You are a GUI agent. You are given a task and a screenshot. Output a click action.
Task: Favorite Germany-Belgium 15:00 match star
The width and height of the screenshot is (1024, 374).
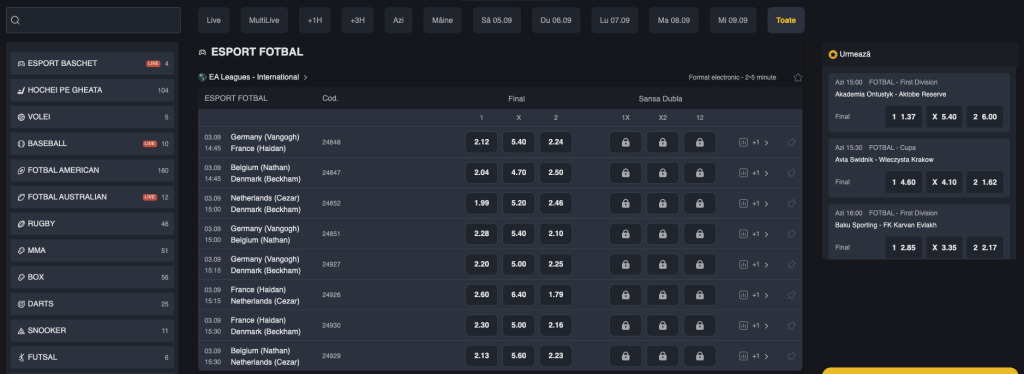791,234
